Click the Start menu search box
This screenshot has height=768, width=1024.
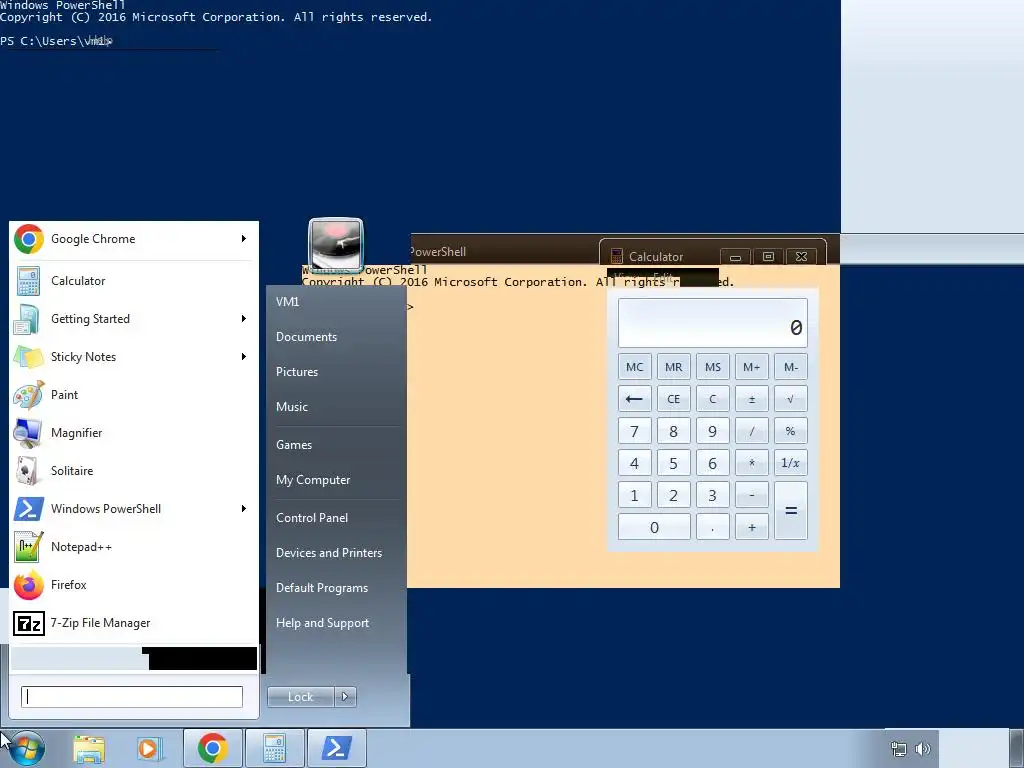[x=132, y=697]
